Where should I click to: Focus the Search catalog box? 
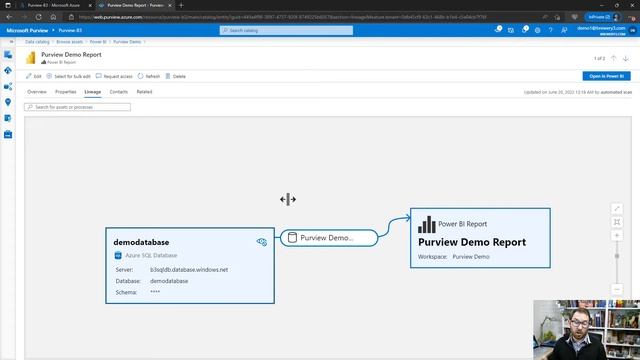click(286, 30)
